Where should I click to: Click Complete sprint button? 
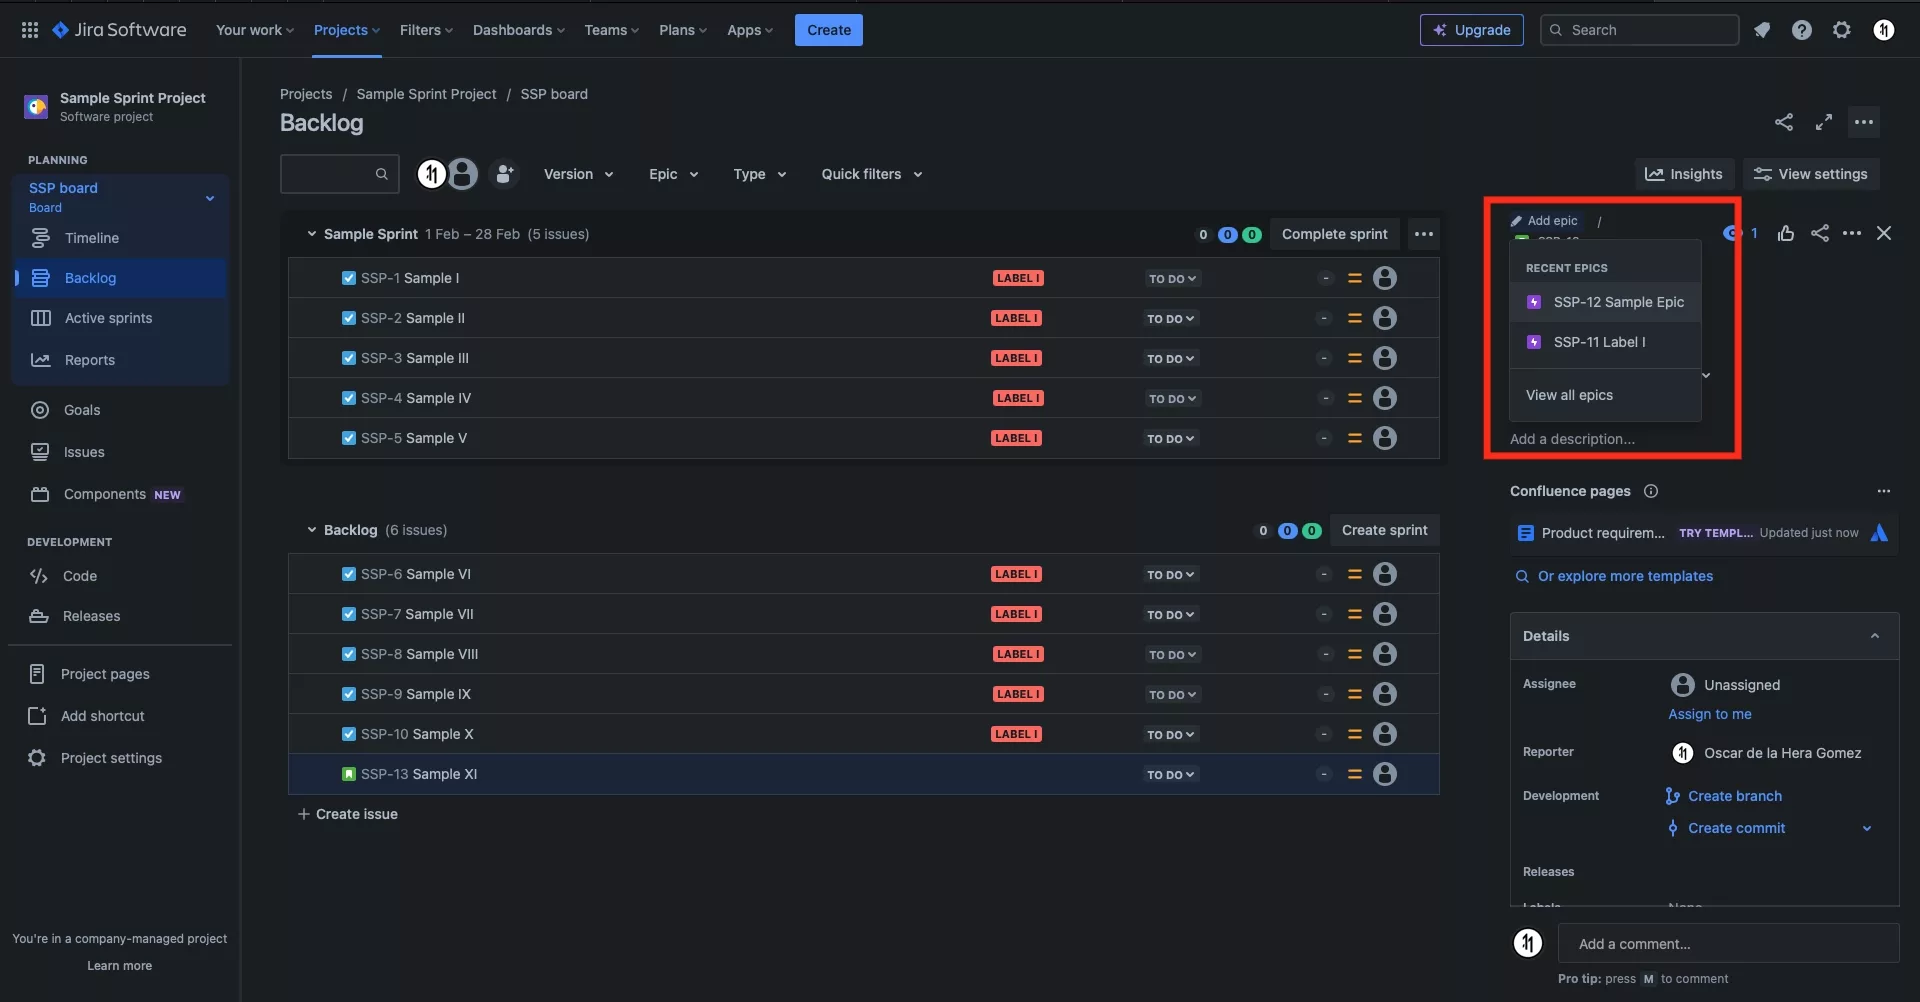pos(1335,234)
